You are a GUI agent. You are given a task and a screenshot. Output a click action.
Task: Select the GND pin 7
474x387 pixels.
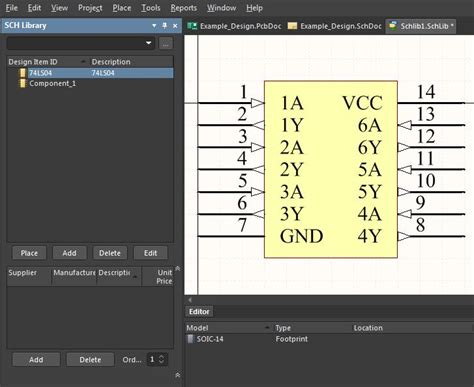pyautogui.click(x=231, y=236)
